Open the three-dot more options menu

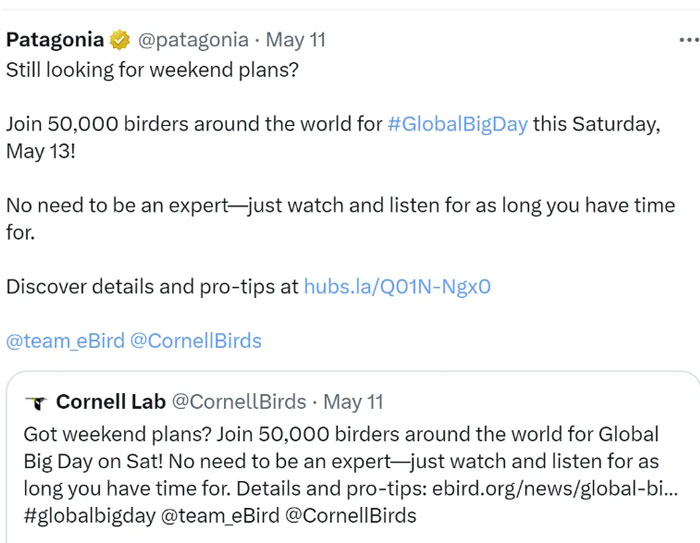coord(689,40)
